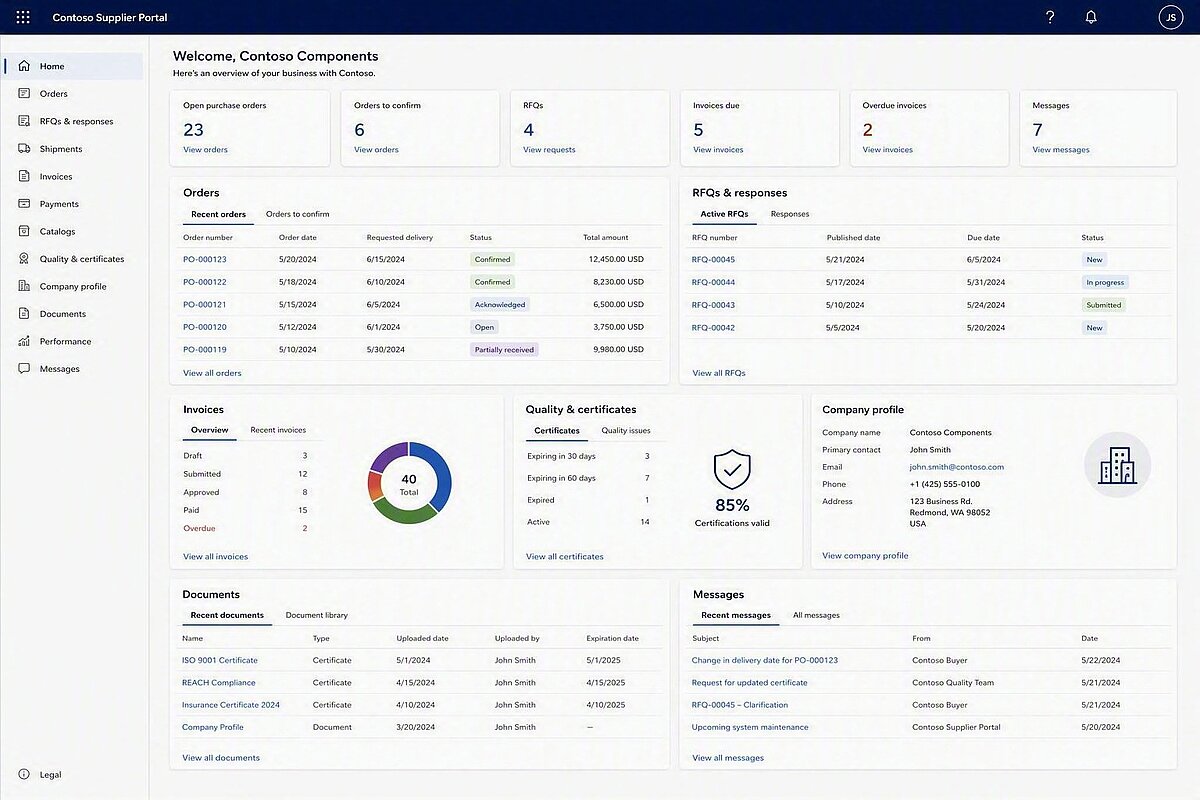Click the Company profile building sidebar icon
The width and height of the screenshot is (1200, 800).
(x=24, y=286)
